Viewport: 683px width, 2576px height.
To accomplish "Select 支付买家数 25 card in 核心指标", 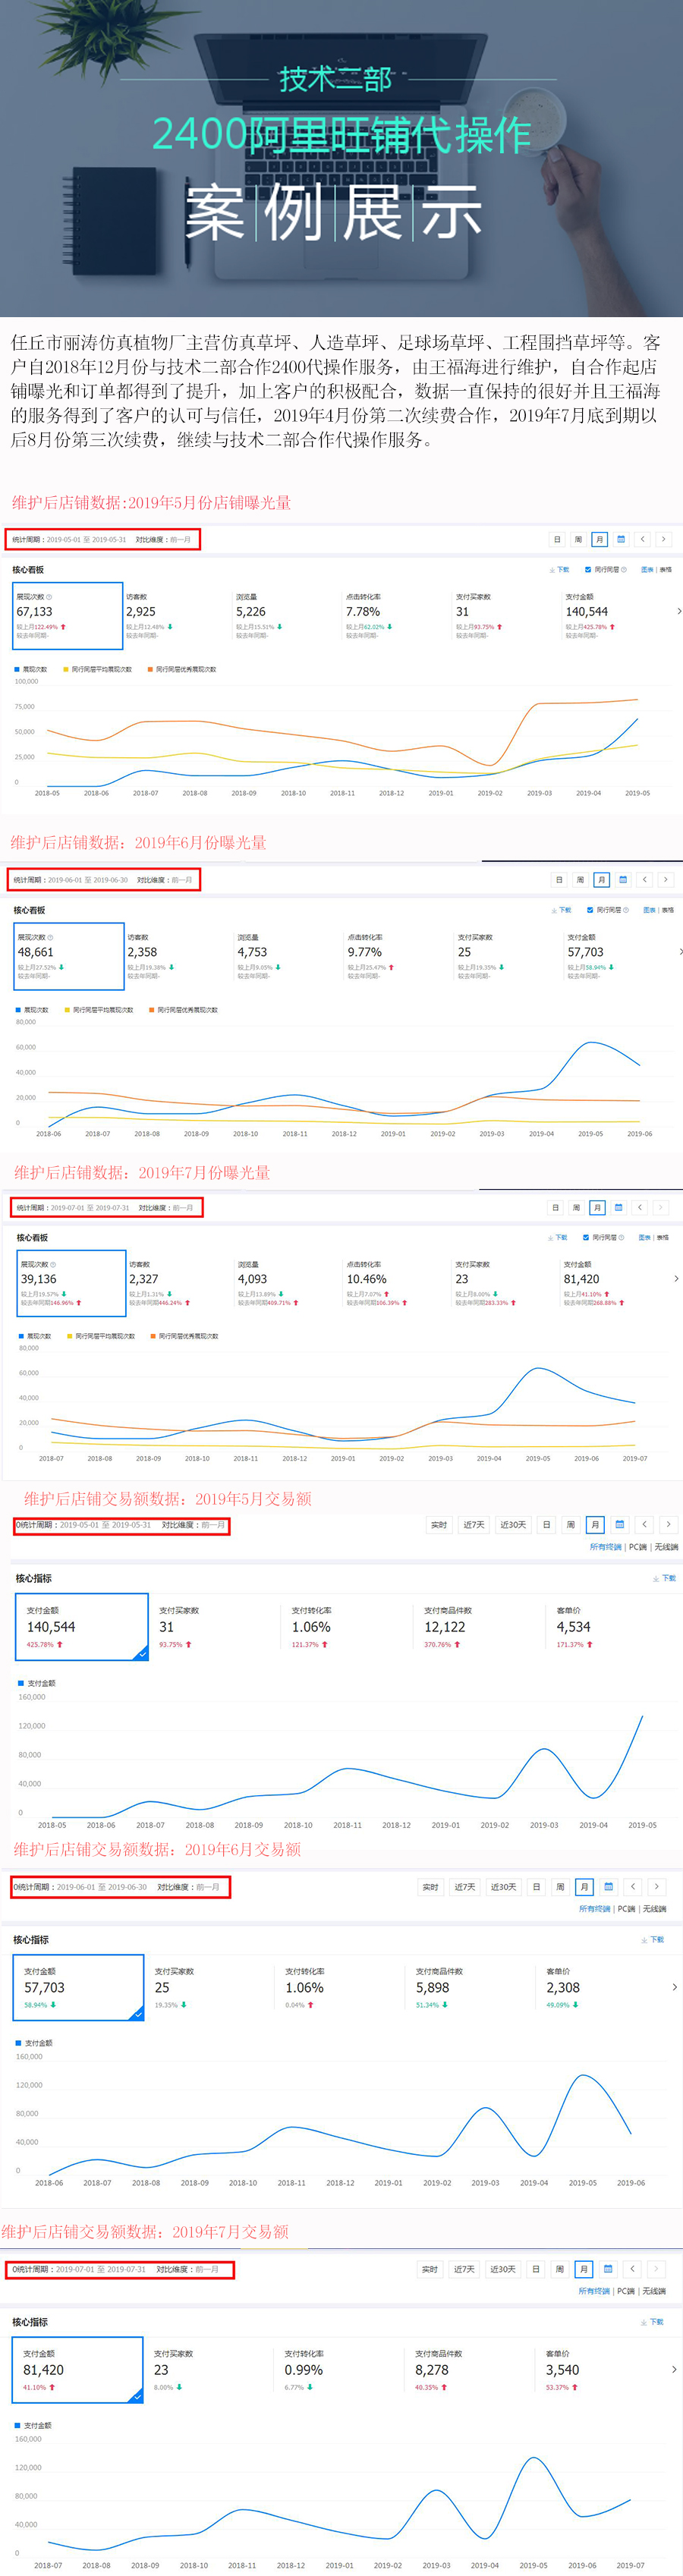I will click(x=210, y=1987).
